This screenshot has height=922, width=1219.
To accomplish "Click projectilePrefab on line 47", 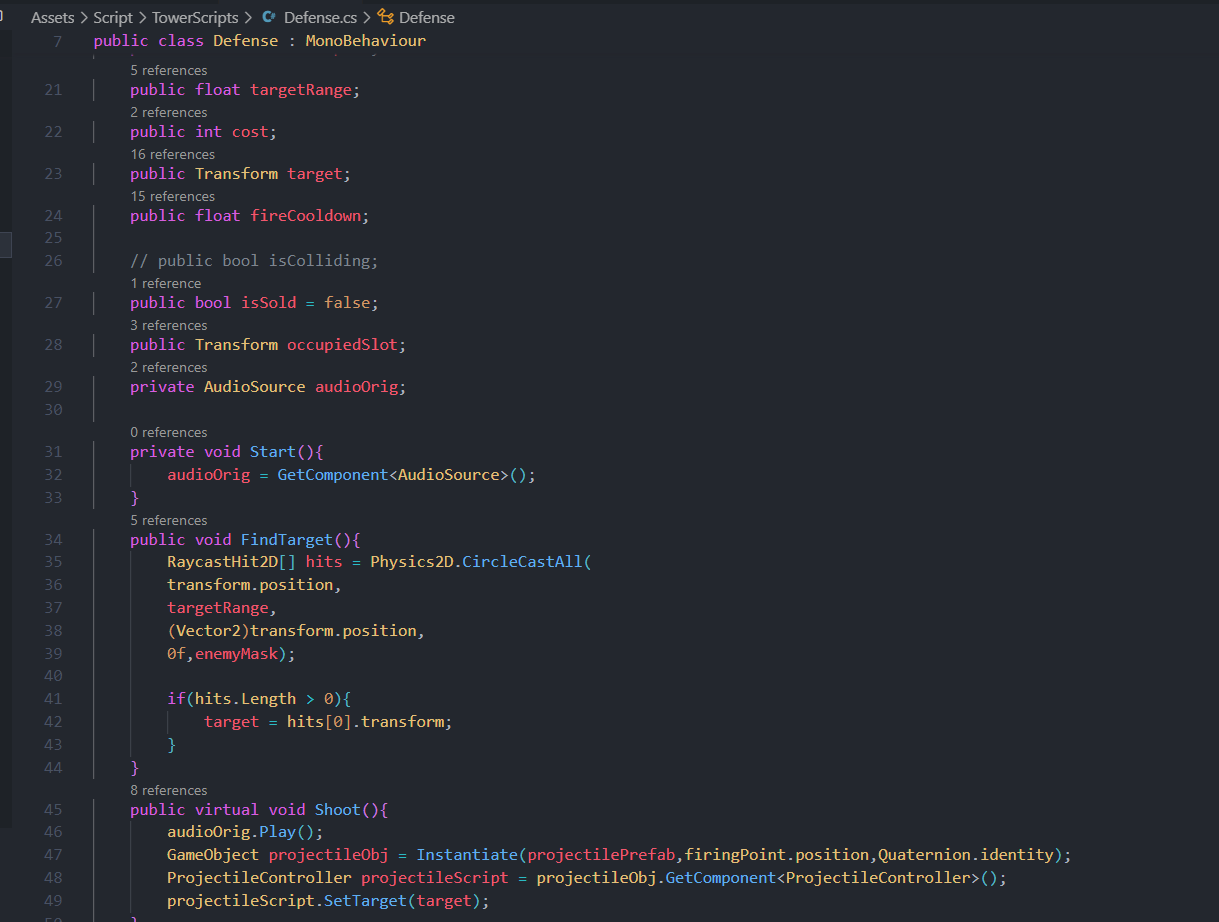I will (601, 855).
